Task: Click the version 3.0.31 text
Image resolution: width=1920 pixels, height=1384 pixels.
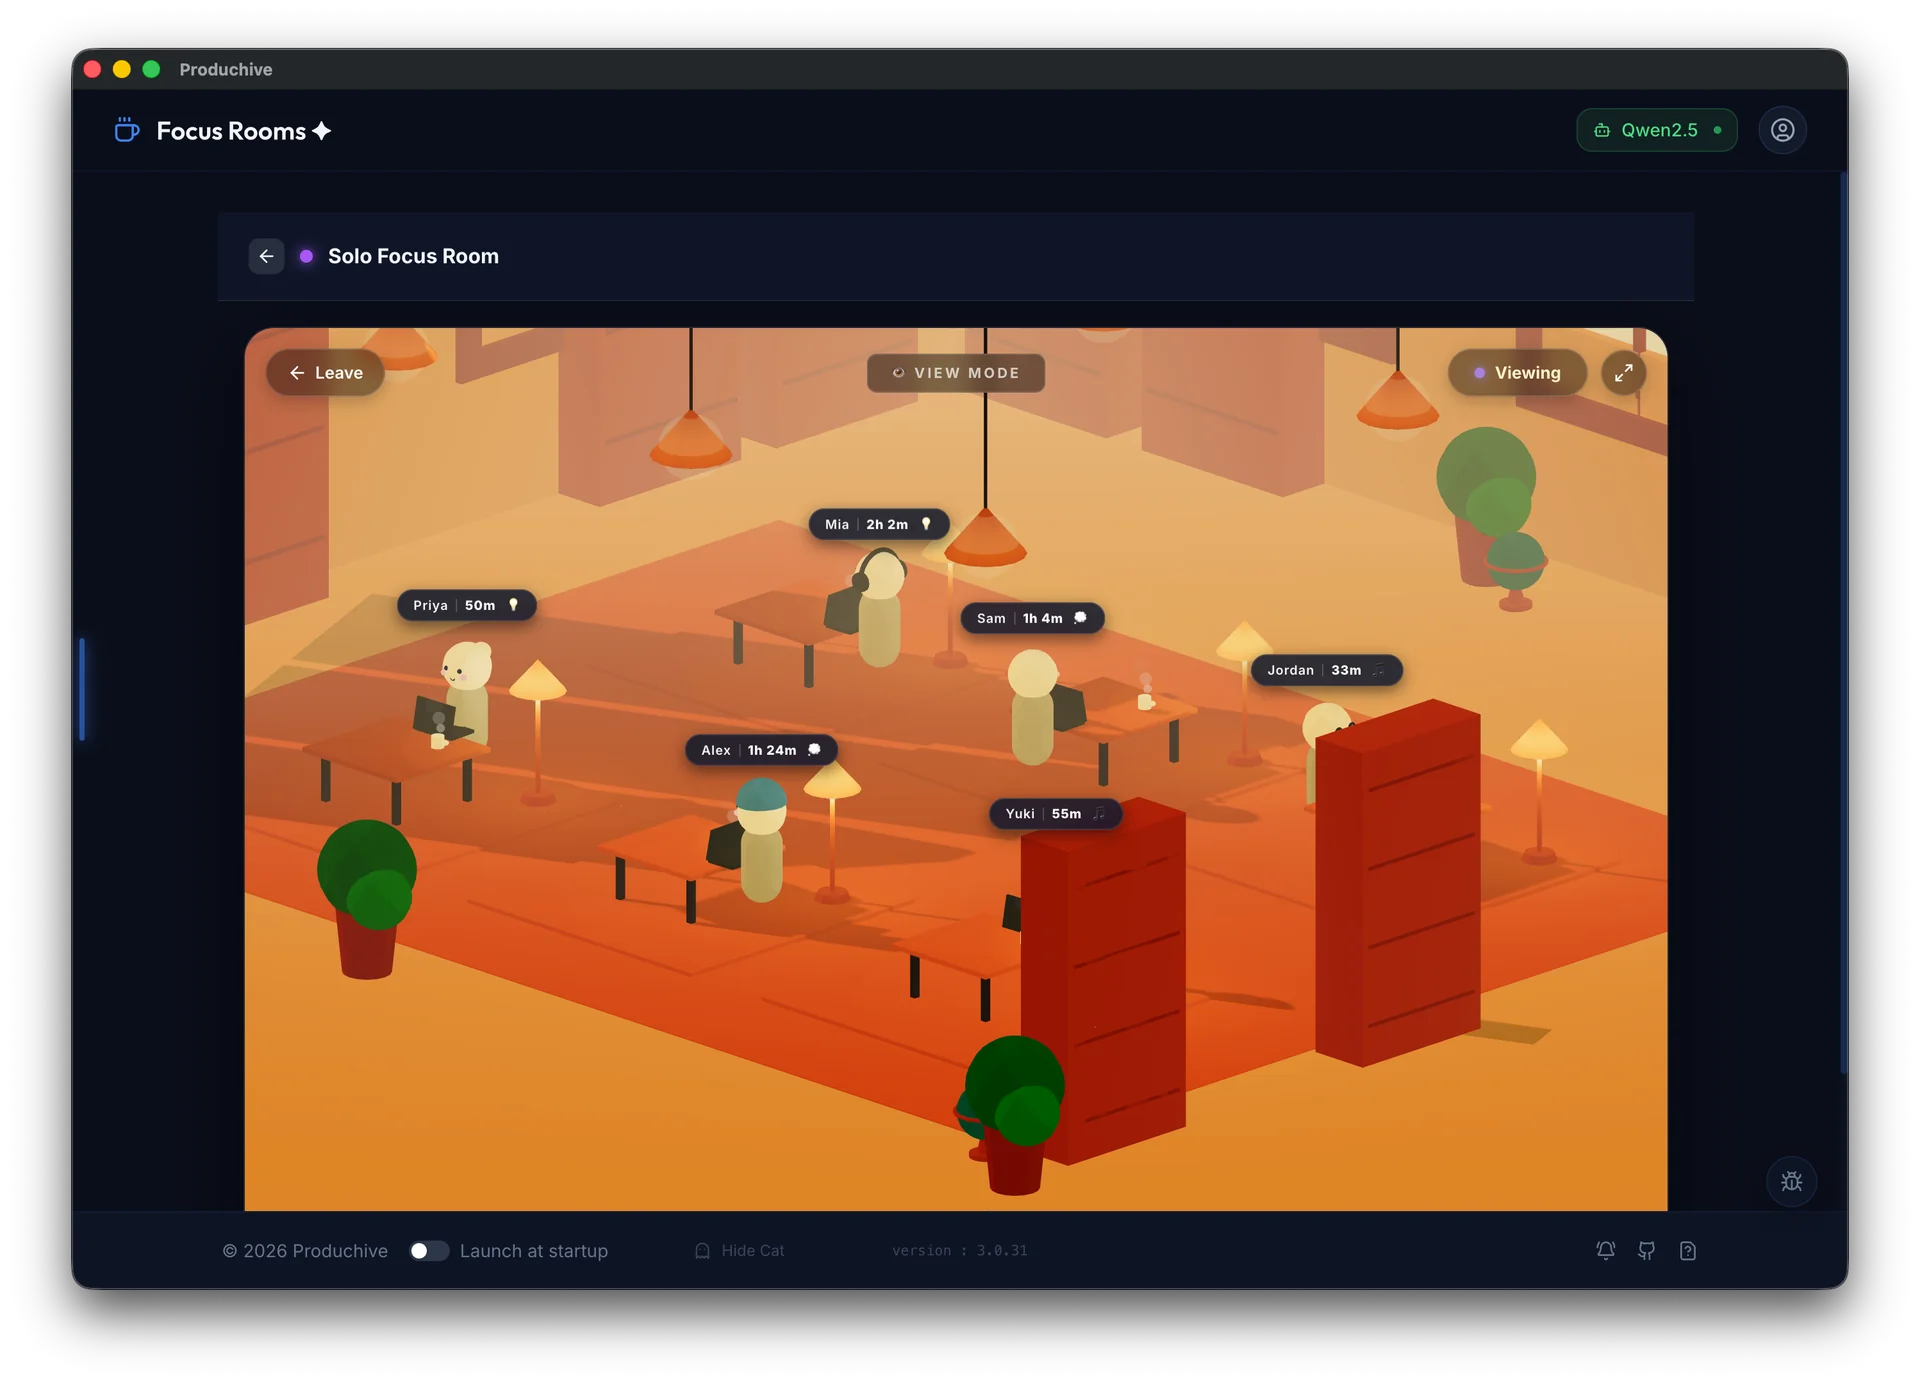Action: 960,1251
